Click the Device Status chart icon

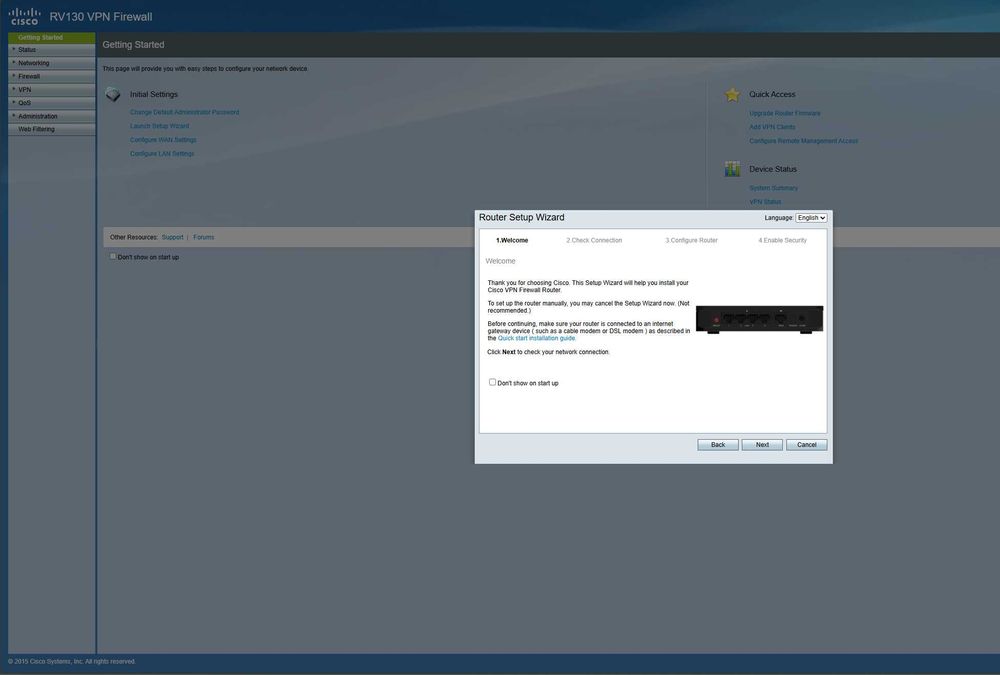(732, 169)
